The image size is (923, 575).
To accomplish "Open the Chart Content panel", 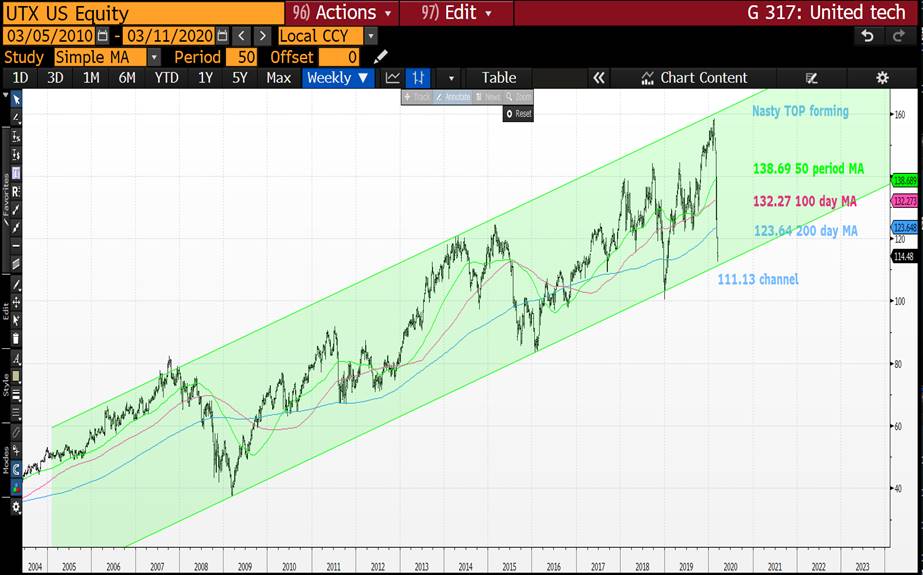I will [695, 78].
